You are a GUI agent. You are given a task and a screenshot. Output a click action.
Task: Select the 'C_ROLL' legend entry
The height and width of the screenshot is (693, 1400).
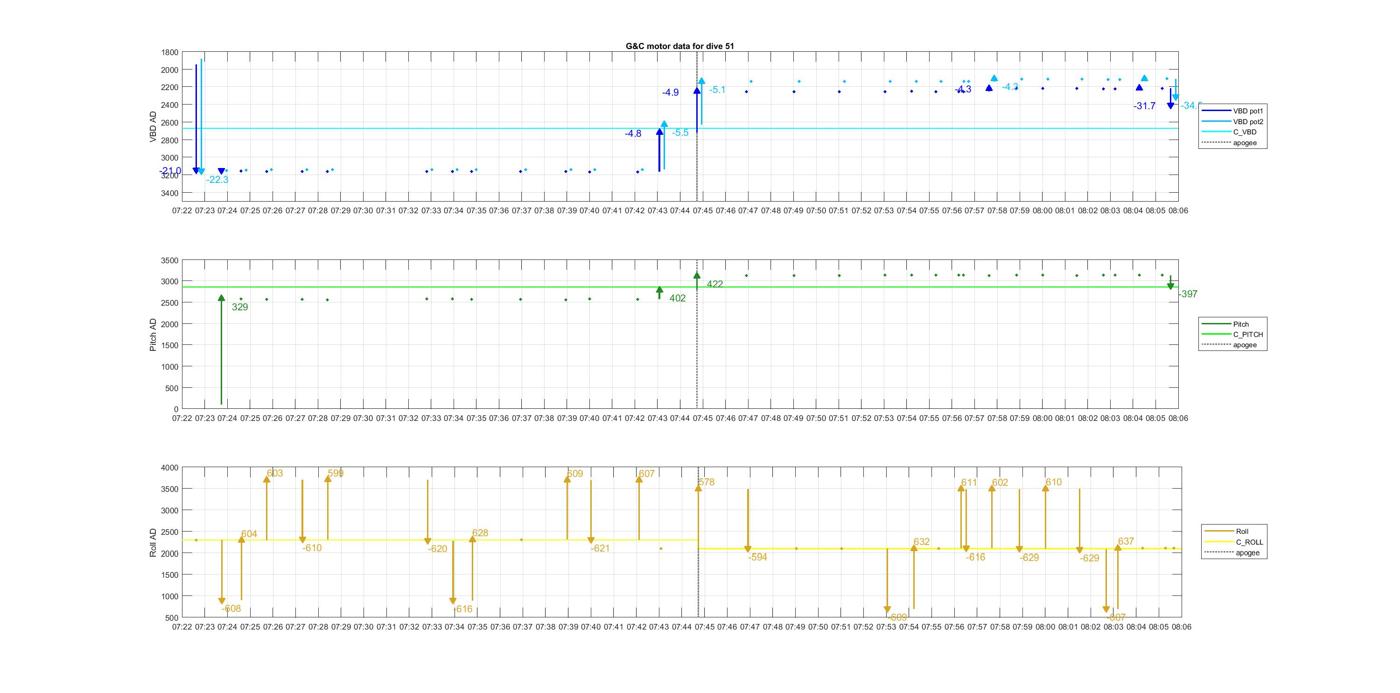(x=1250, y=542)
